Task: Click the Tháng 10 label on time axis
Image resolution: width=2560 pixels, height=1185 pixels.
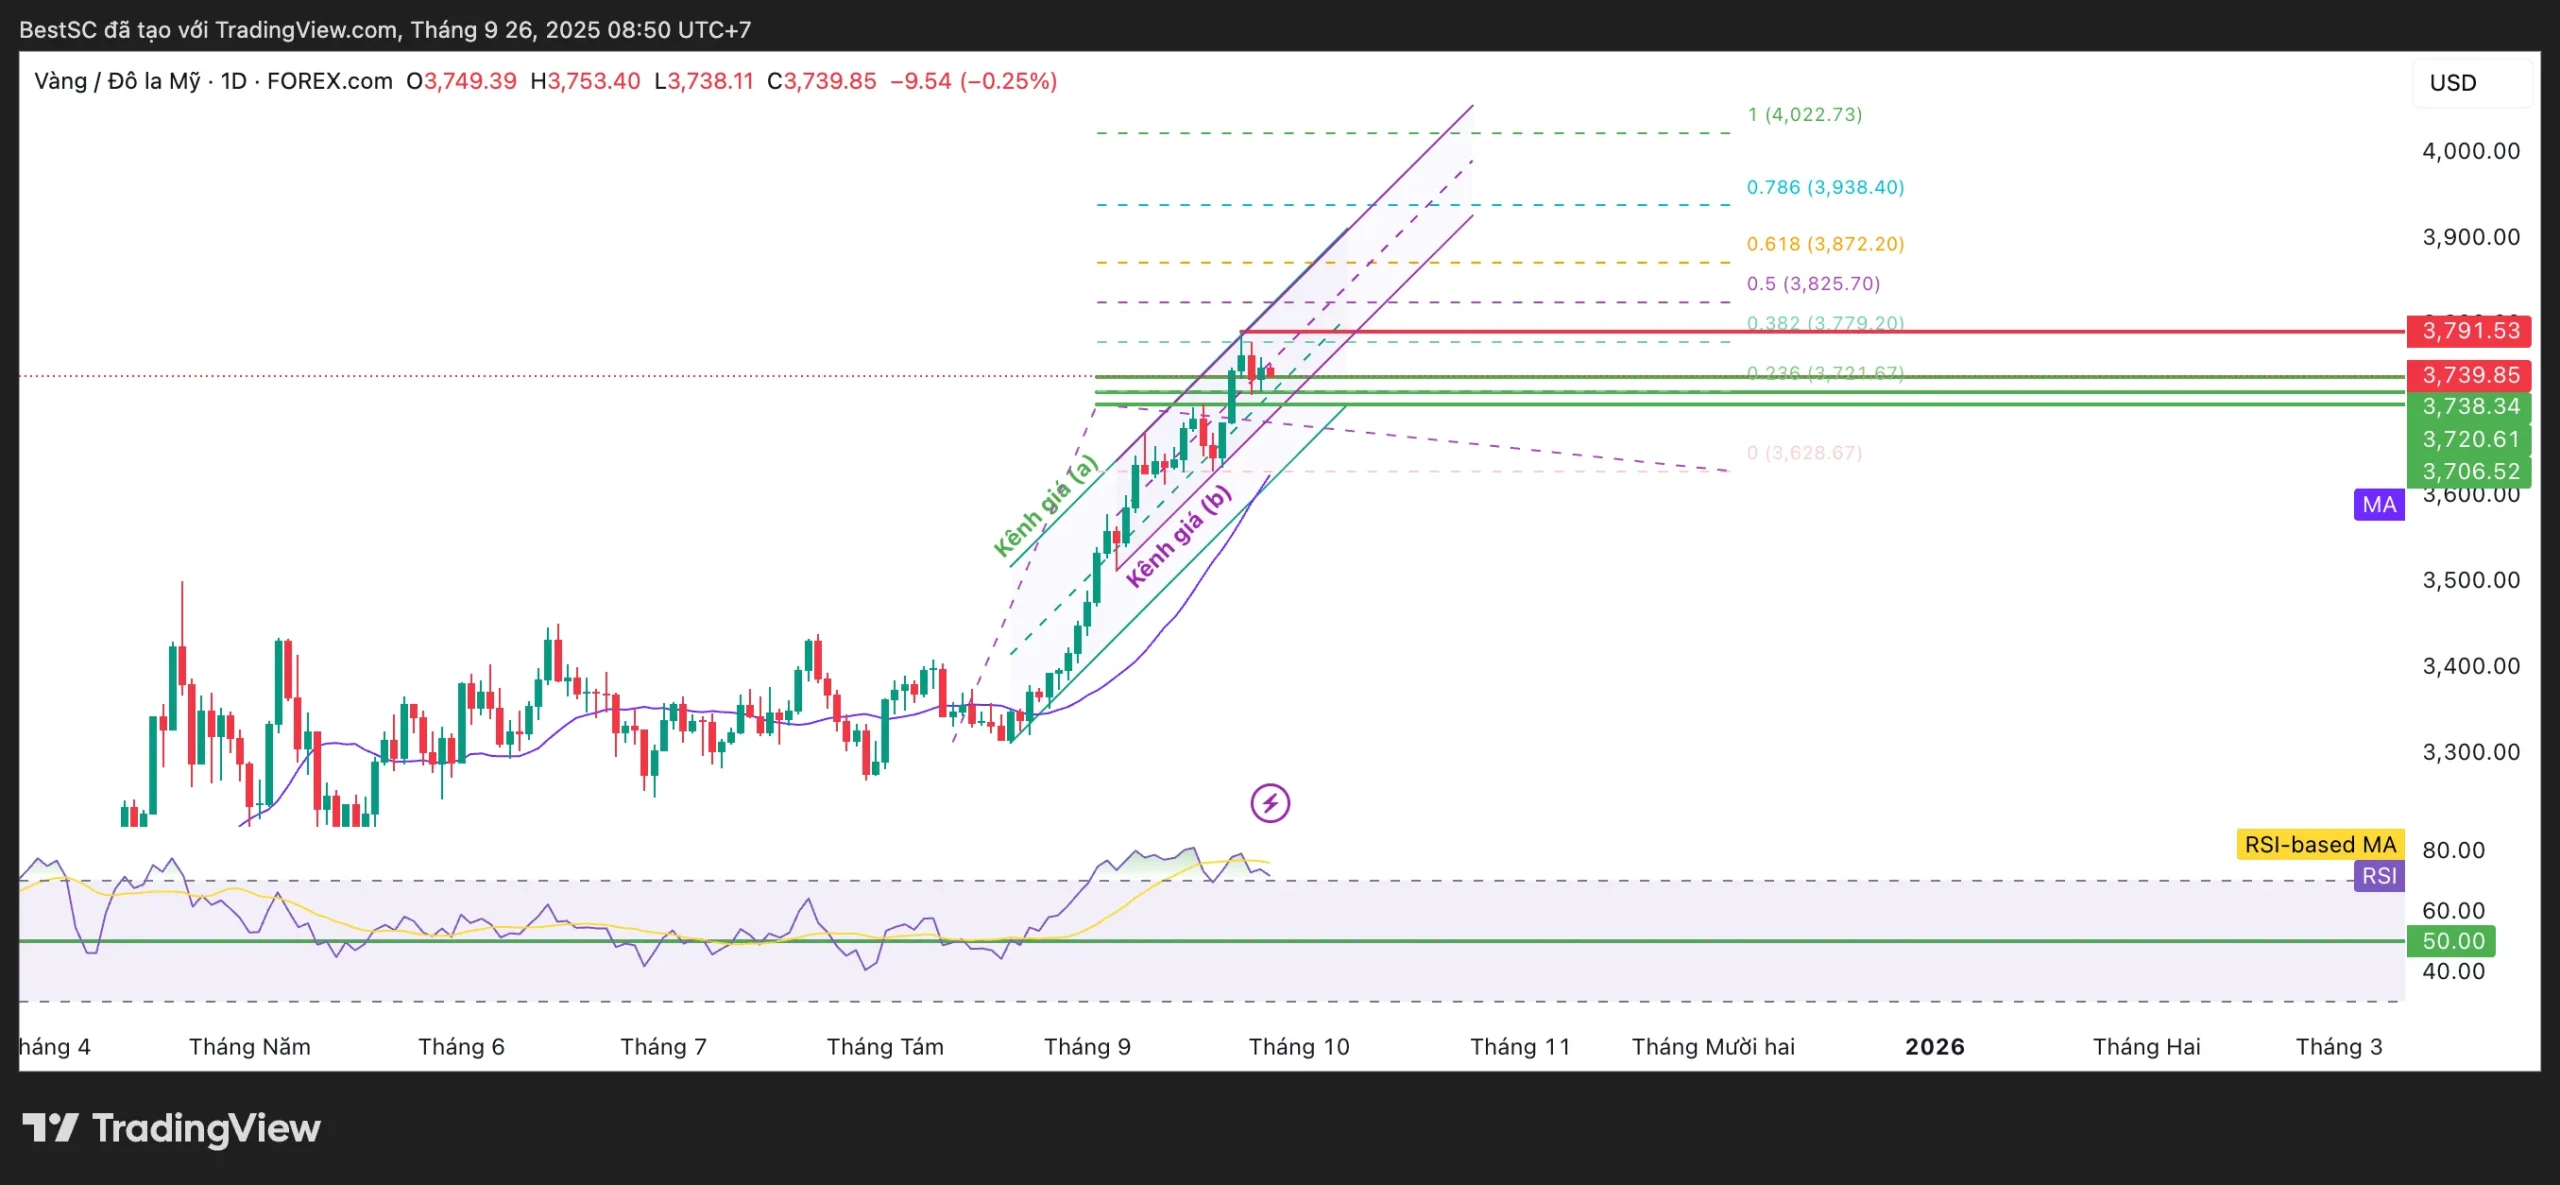Action: tap(1298, 1047)
